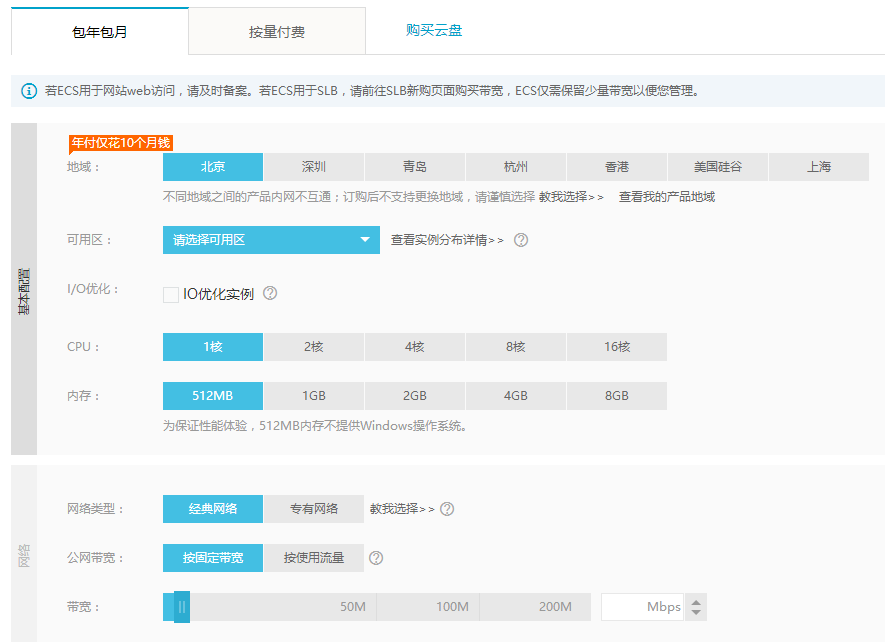This screenshot has width=885, height=642.
Task: Select 专有网络 network type
Action: pyautogui.click(x=314, y=509)
